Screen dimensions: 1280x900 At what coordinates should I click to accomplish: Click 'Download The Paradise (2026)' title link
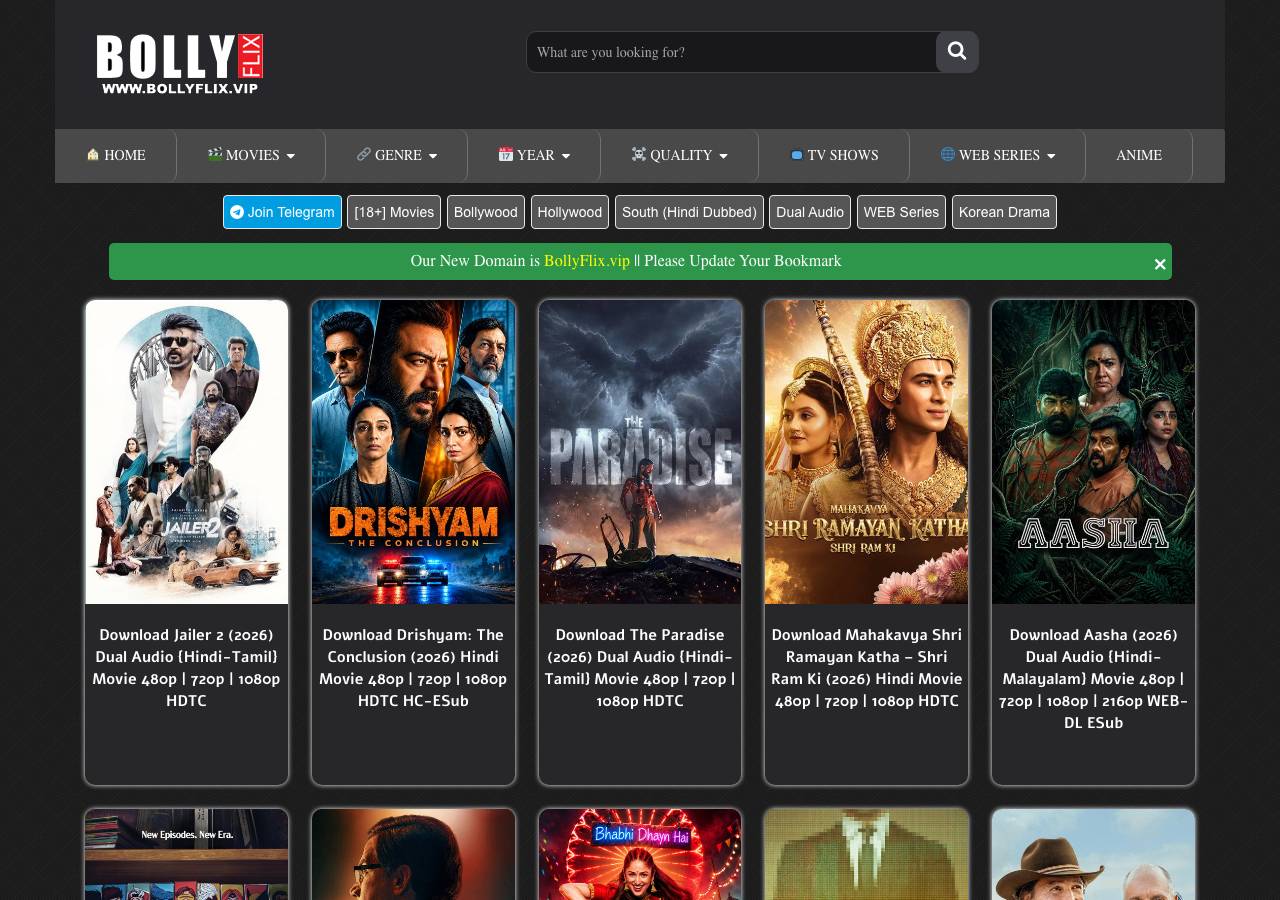pyautogui.click(x=640, y=668)
